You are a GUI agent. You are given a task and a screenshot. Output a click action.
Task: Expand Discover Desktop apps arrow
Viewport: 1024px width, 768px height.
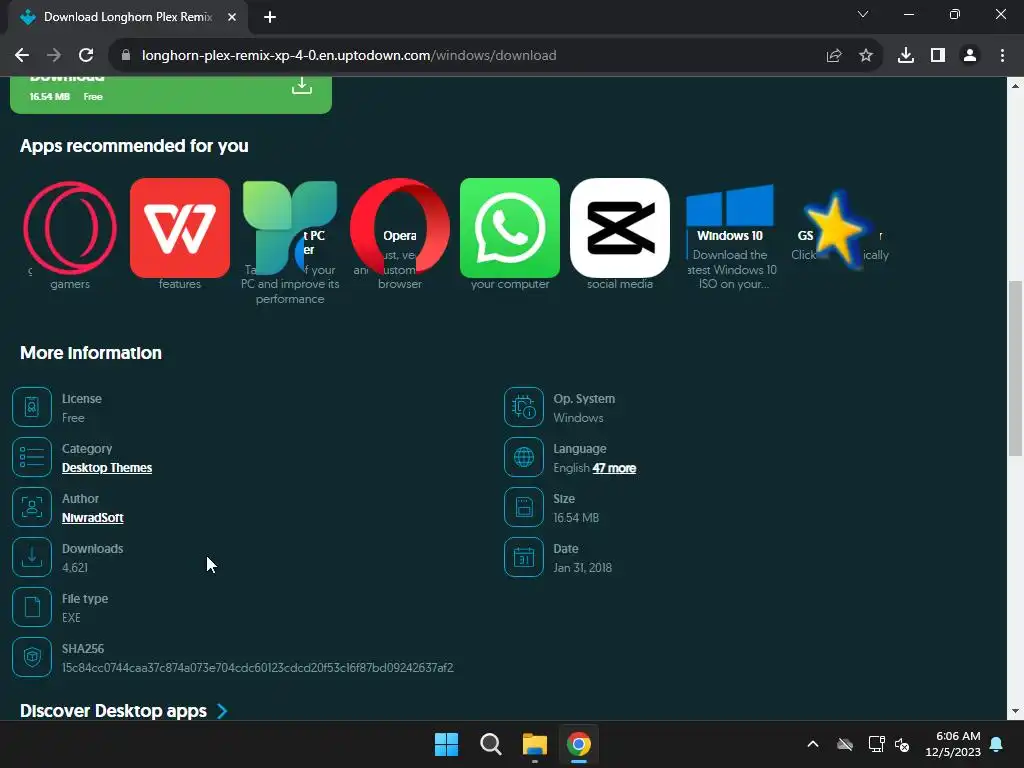pos(222,711)
